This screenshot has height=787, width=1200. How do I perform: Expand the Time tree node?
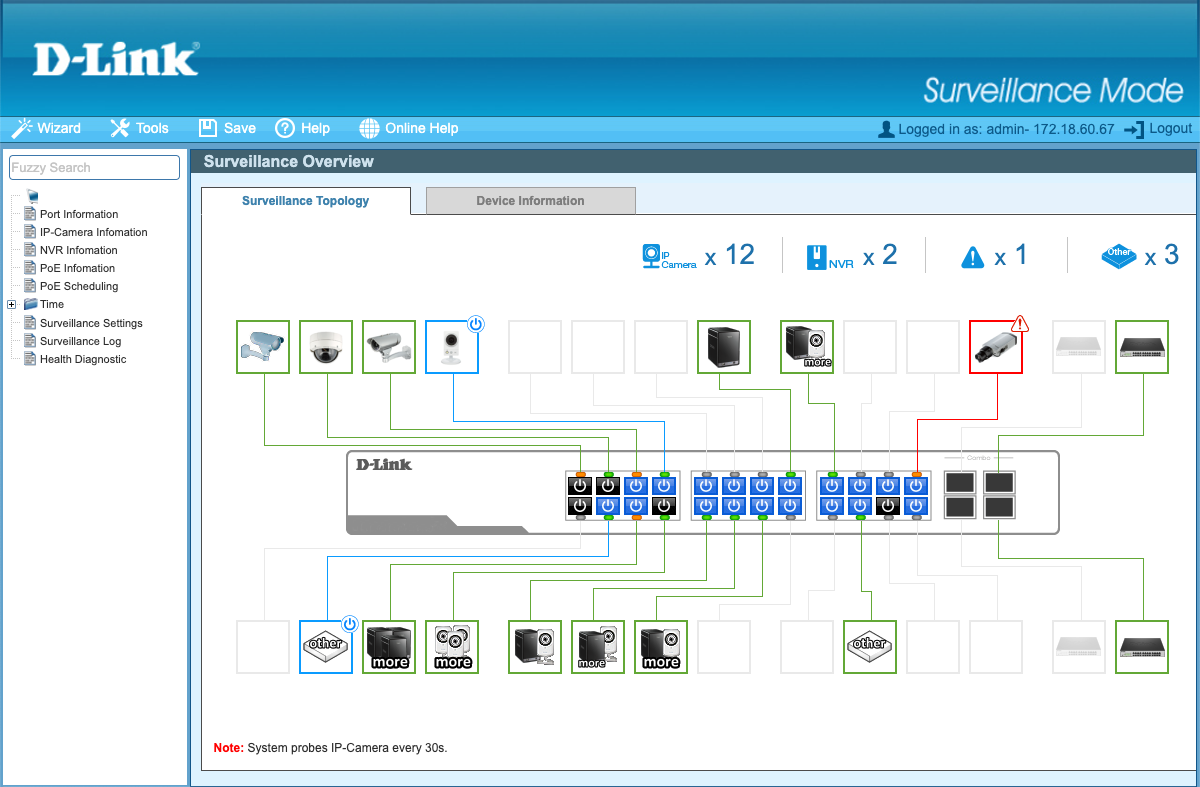pyautogui.click(x=12, y=304)
